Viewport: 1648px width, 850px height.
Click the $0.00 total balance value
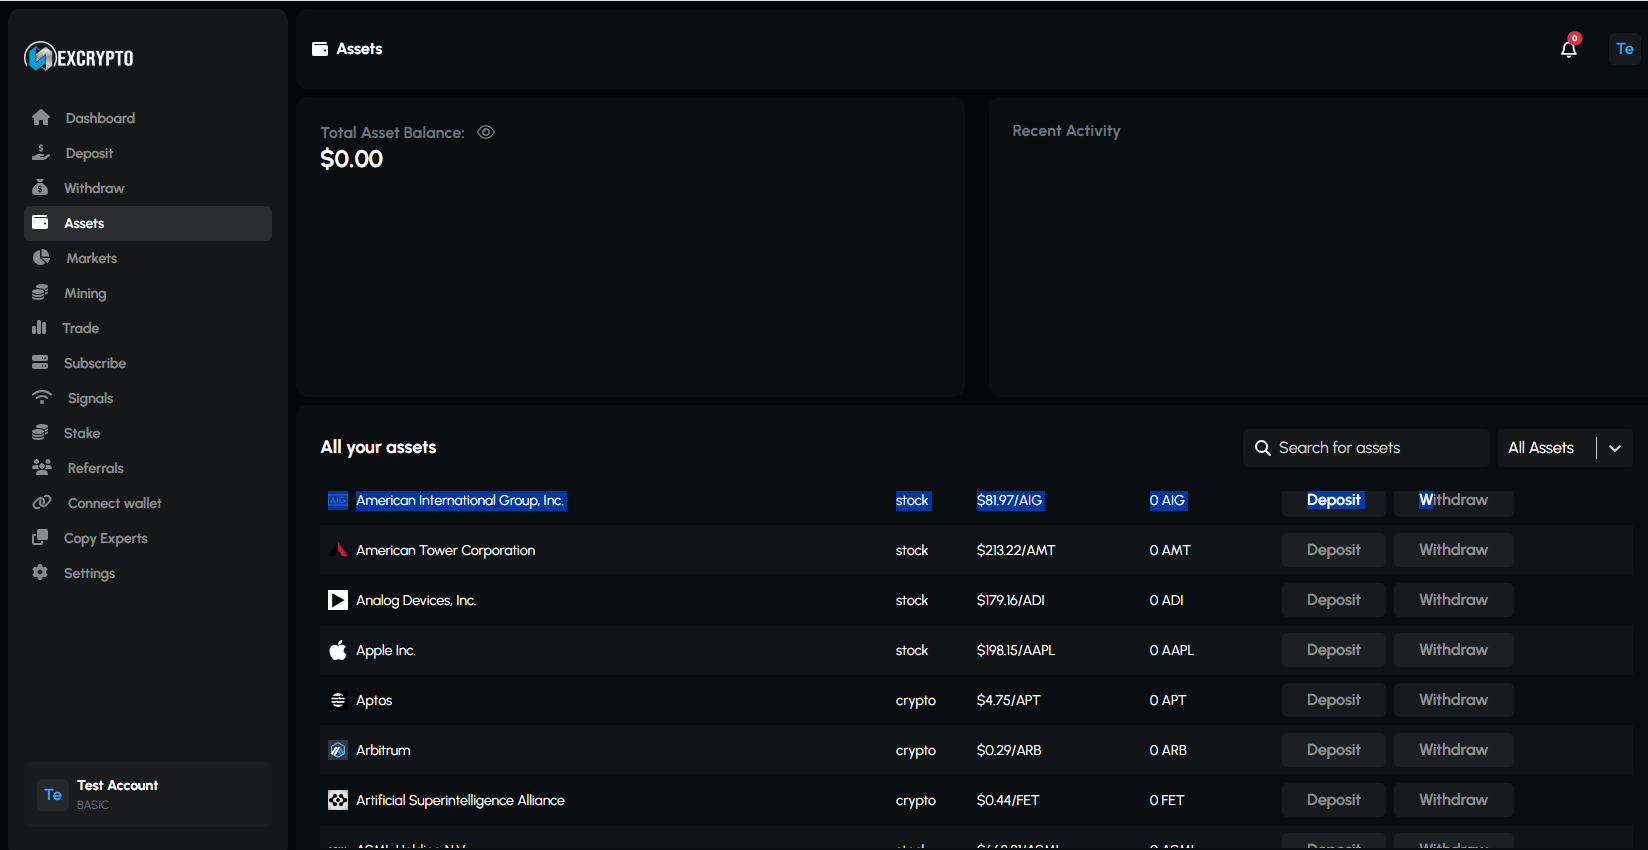[351, 159]
